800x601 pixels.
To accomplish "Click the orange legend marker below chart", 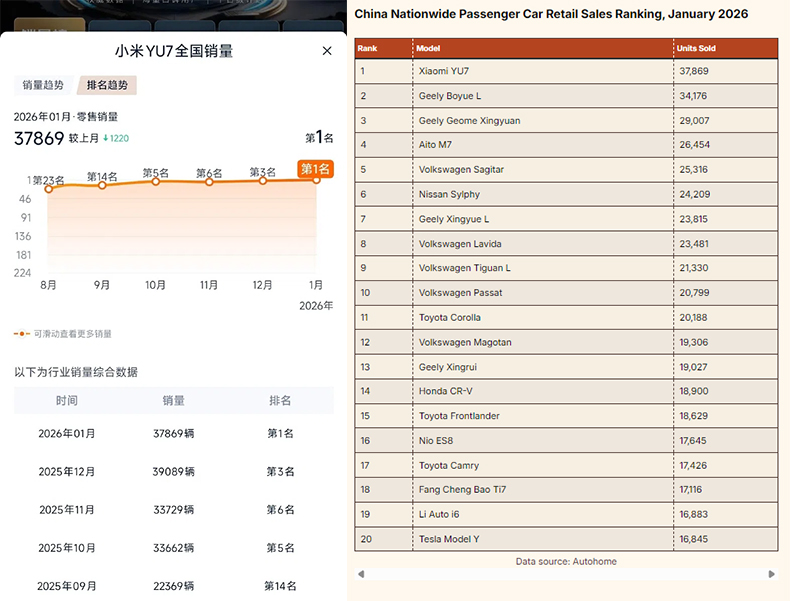I will (x=22, y=334).
